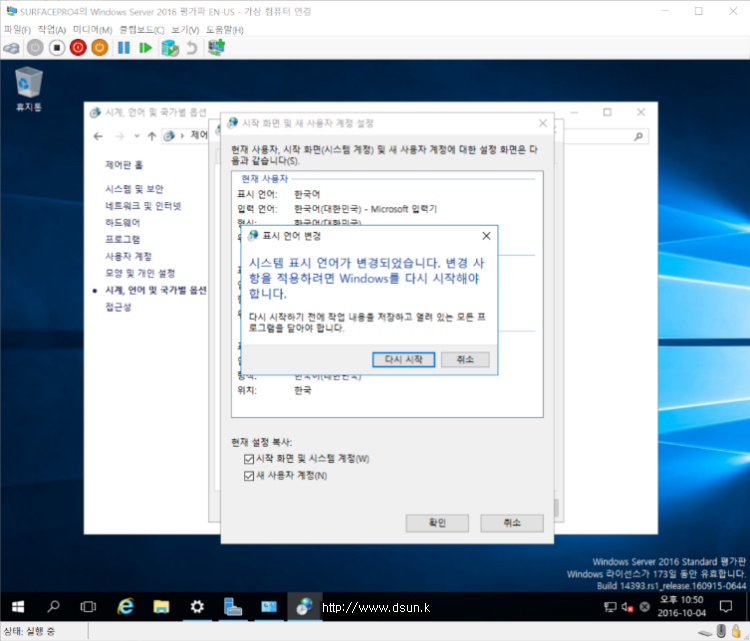Image resolution: width=750 pixels, height=641 pixels.
Task: Open 하드웨어 category
Action: pos(122,222)
